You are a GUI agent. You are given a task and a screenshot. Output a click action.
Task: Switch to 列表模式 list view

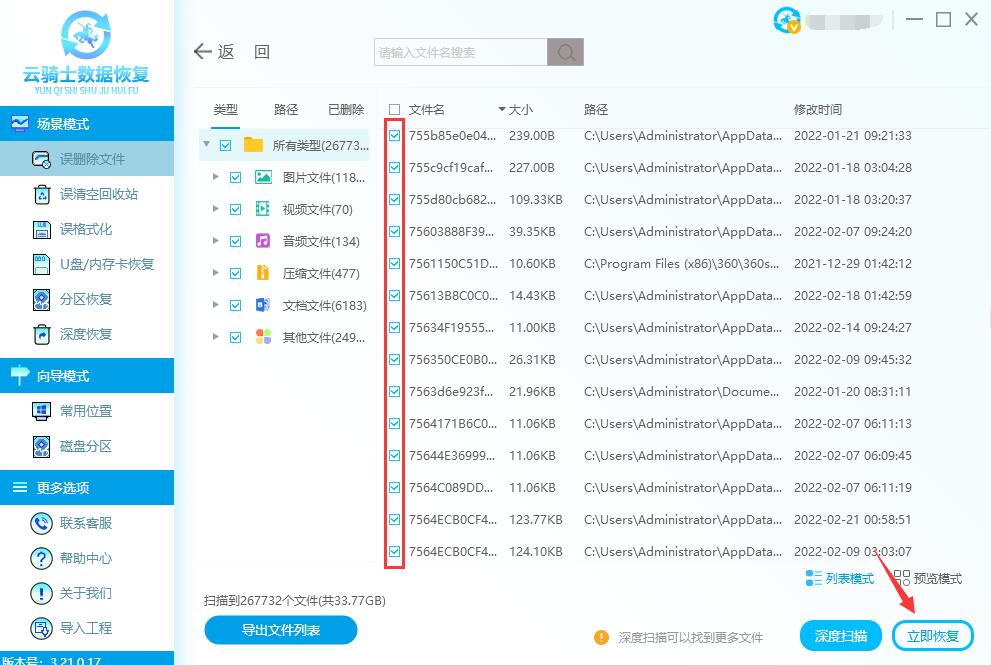[840, 578]
